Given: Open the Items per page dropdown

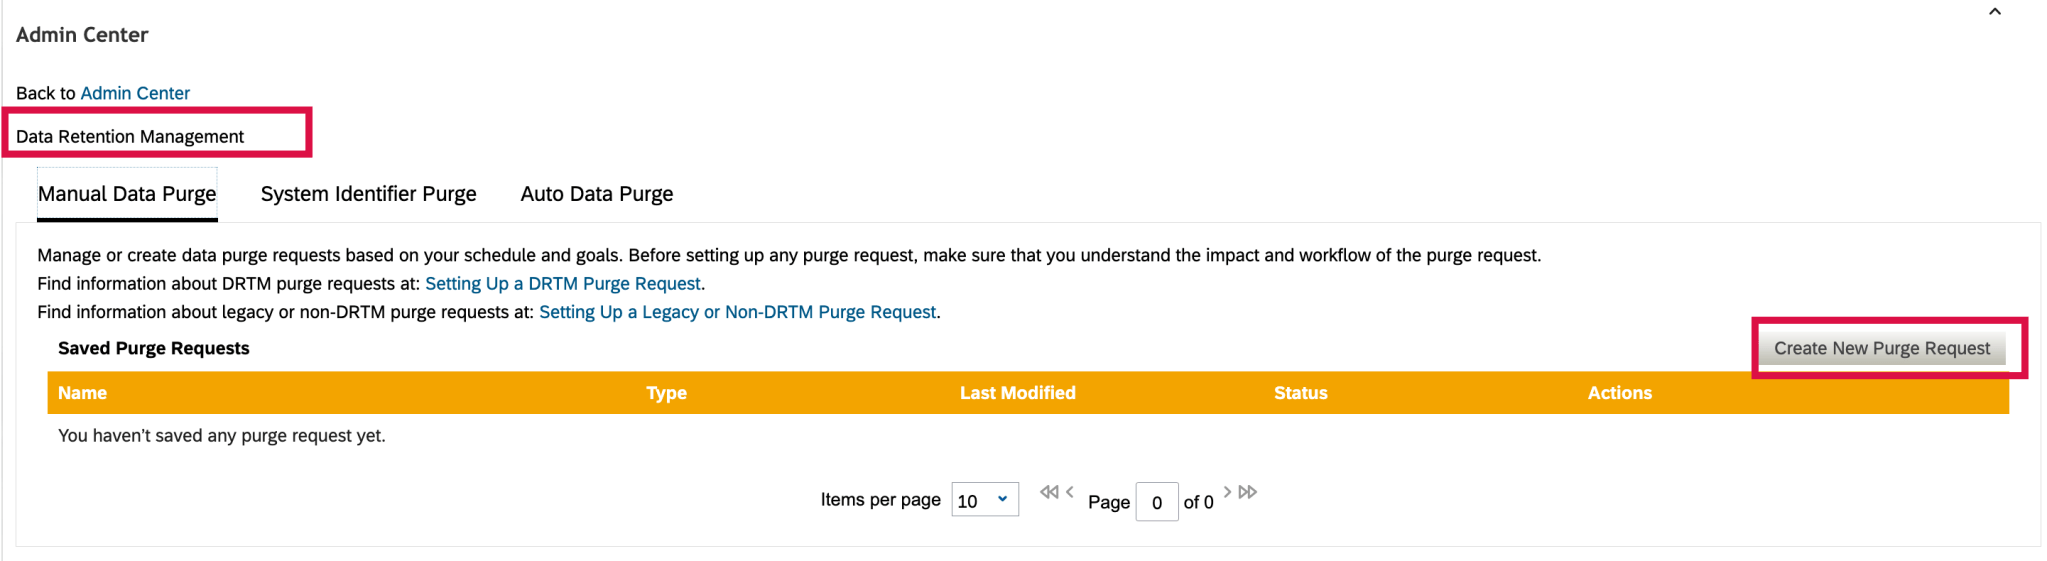Looking at the screenshot, I should (985, 500).
